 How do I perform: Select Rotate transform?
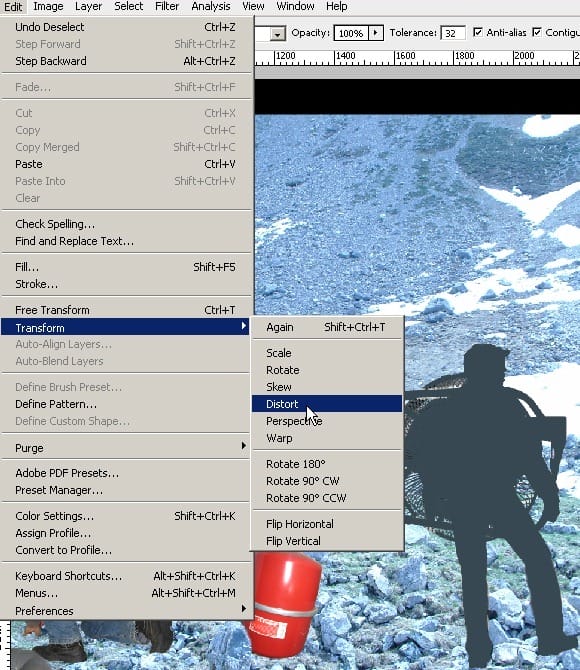click(327, 370)
